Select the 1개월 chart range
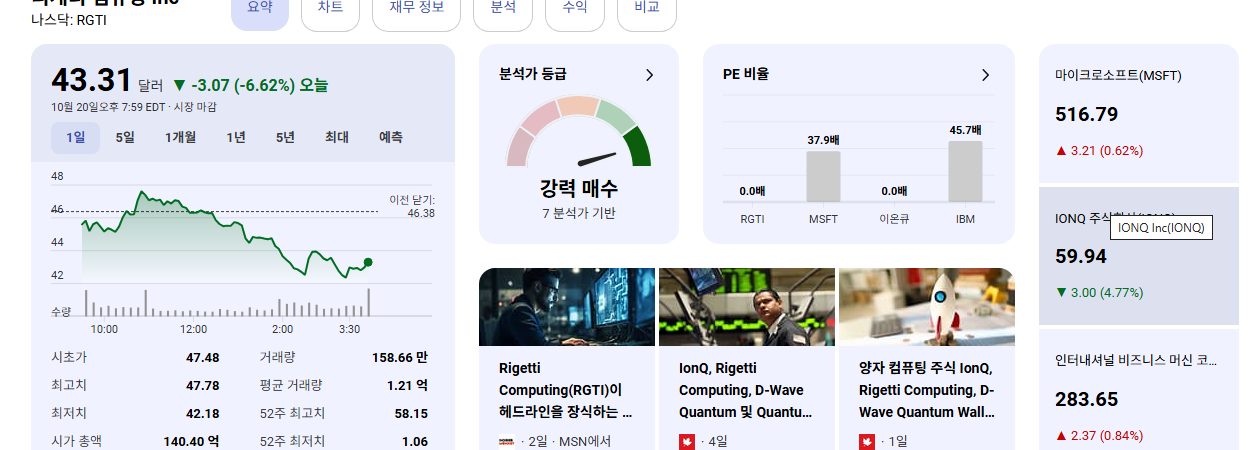This screenshot has width=1250, height=450. point(181,138)
